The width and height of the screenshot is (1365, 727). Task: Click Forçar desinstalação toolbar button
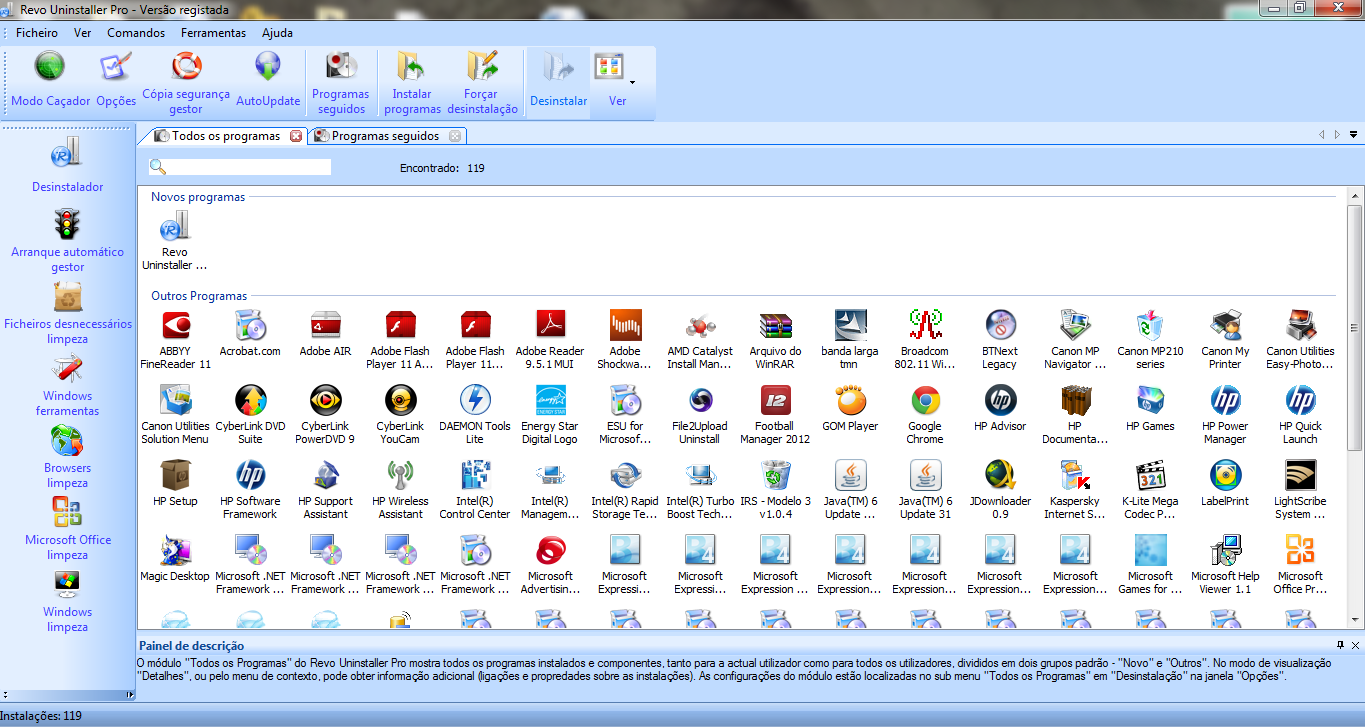(483, 83)
